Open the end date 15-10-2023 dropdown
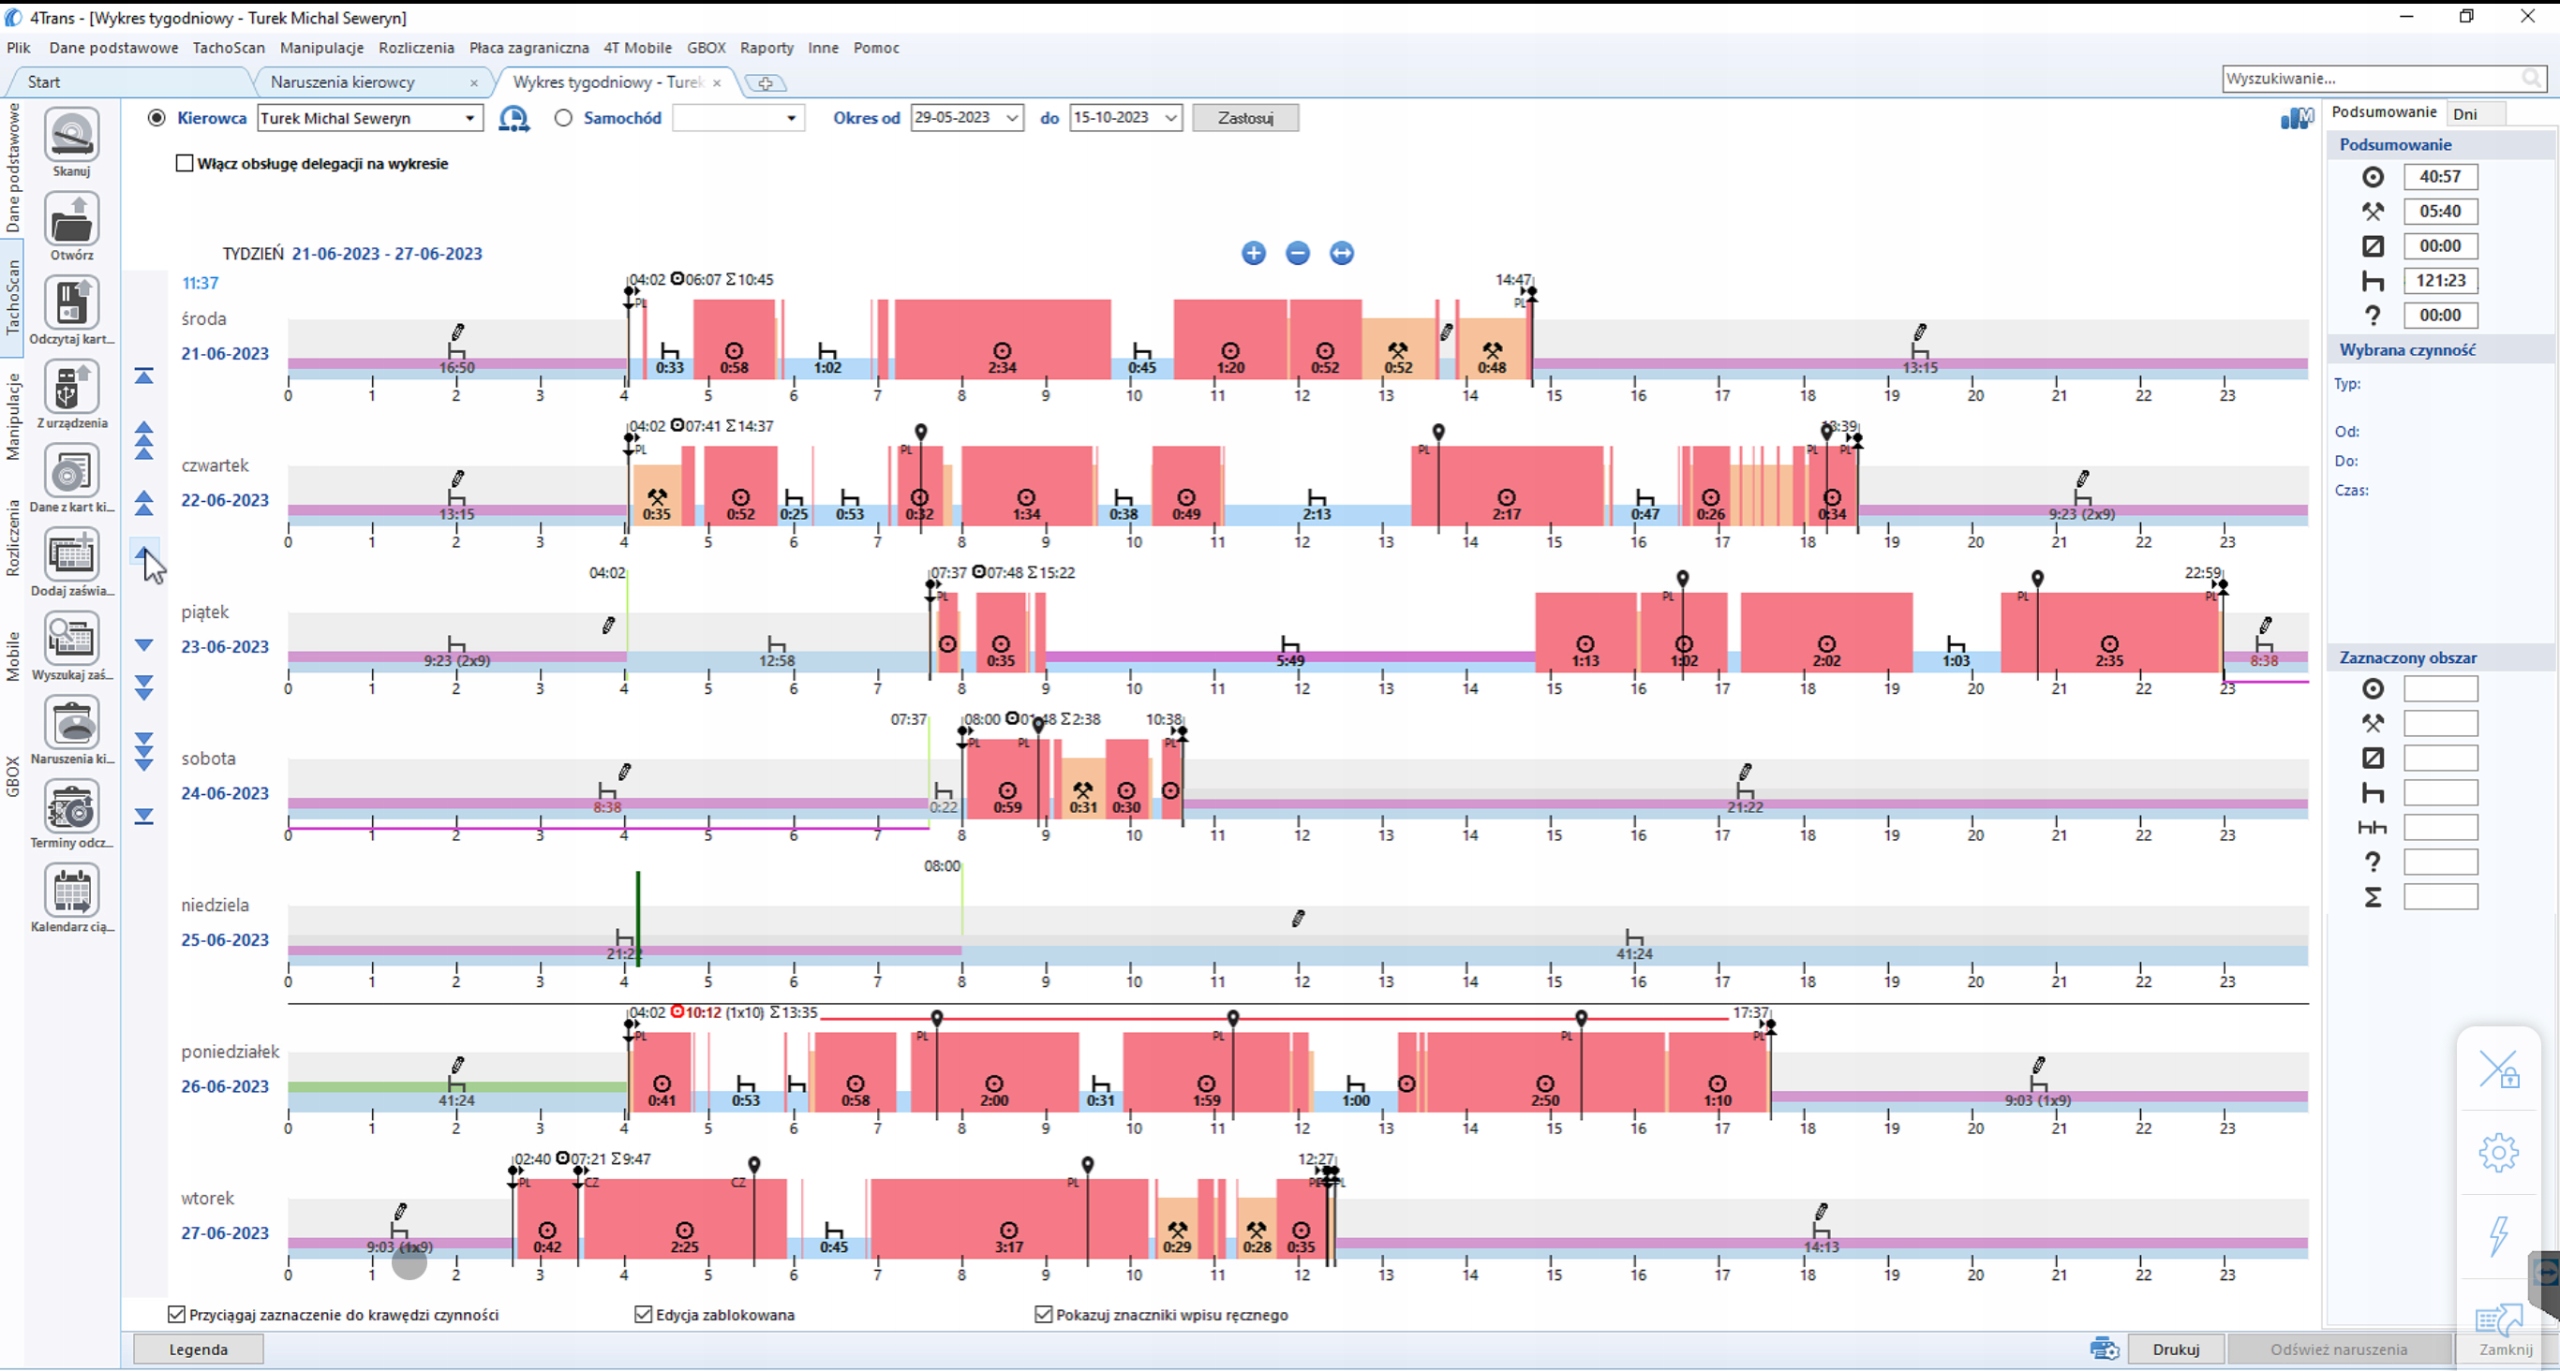The image size is (2560, 1371). 1170,118
